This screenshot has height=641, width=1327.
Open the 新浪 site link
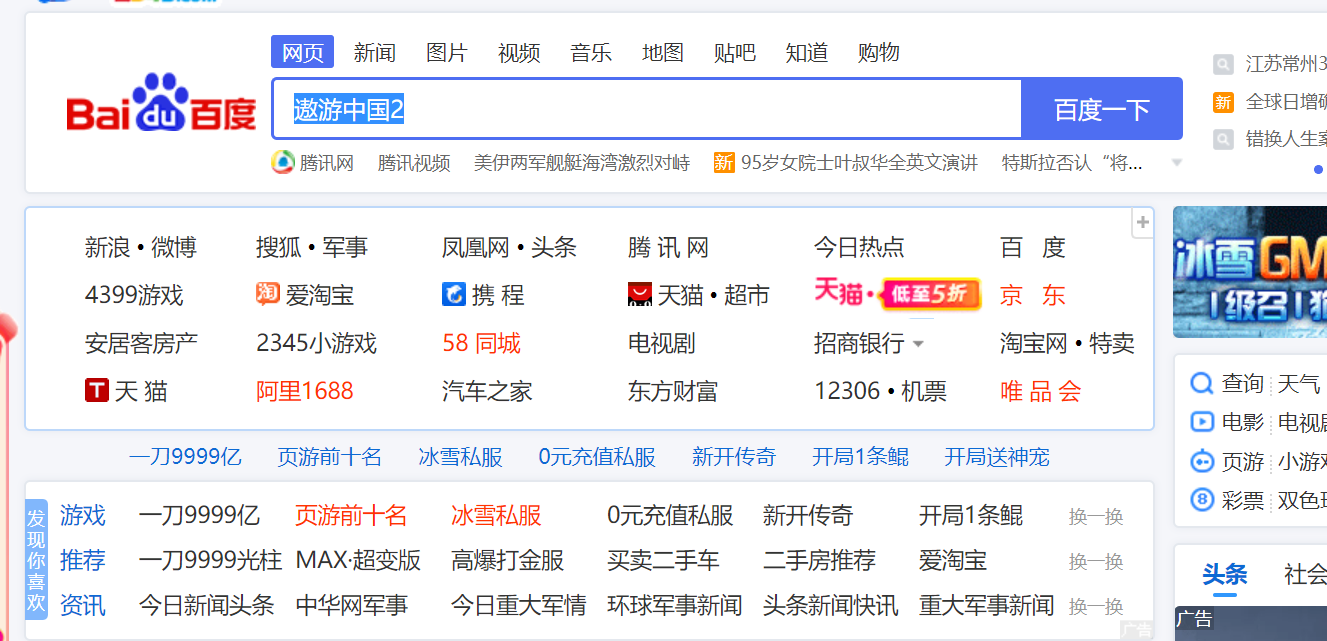pyautogui.click(x=108, y=247)
